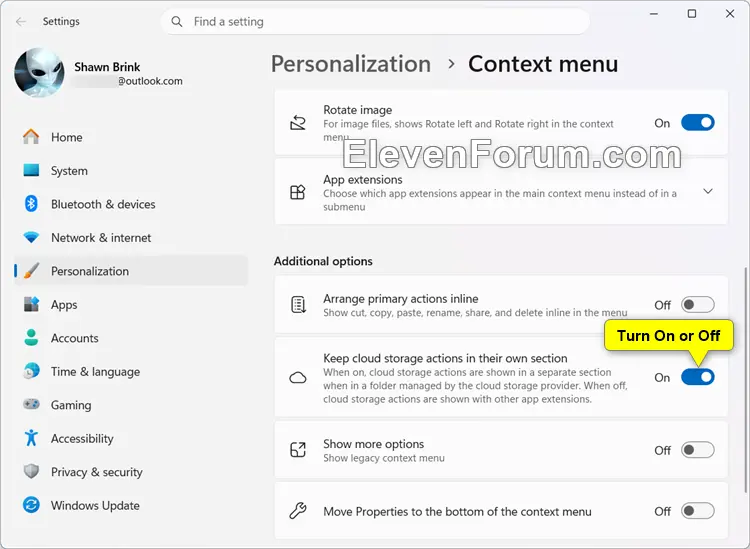This screenshot has width=750, height=549.
Task: Click in the Find a setting box
Action: pyautogui.click(x=375, y=22)
